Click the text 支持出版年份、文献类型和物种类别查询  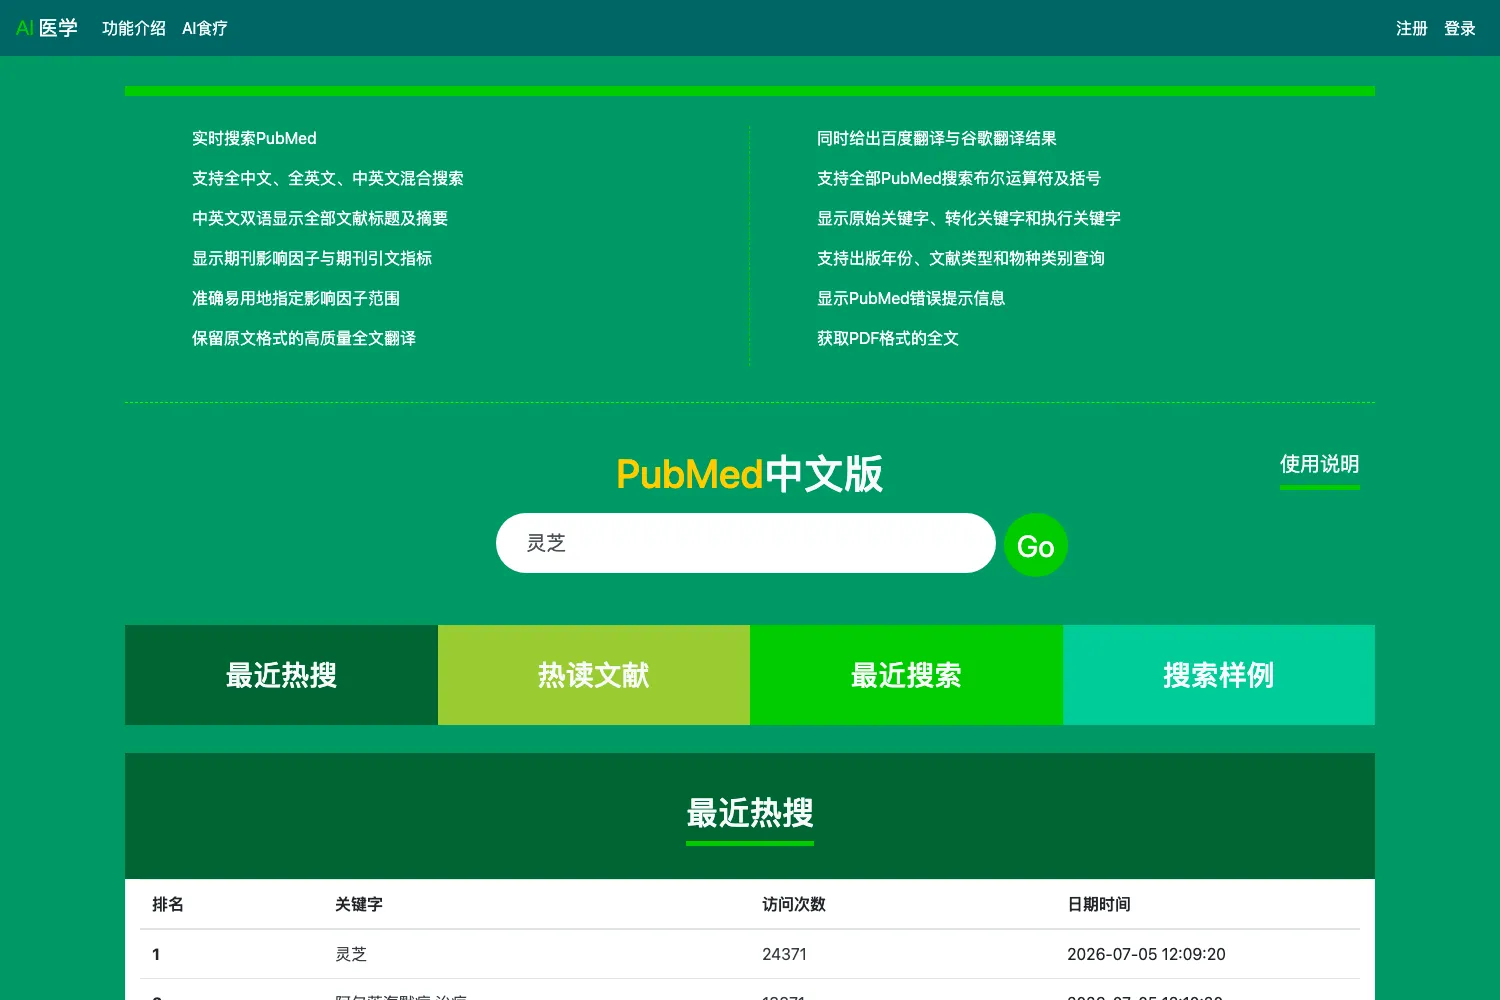[x=961, y=258]
